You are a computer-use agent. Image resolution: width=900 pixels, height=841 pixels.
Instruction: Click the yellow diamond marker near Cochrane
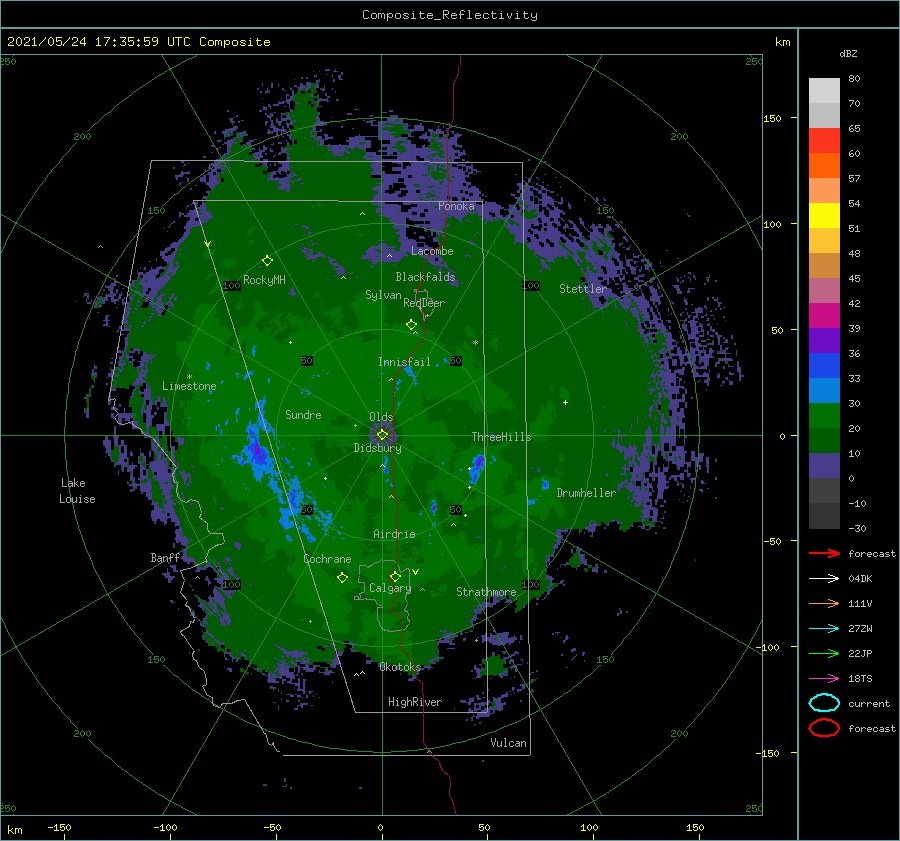342,578
